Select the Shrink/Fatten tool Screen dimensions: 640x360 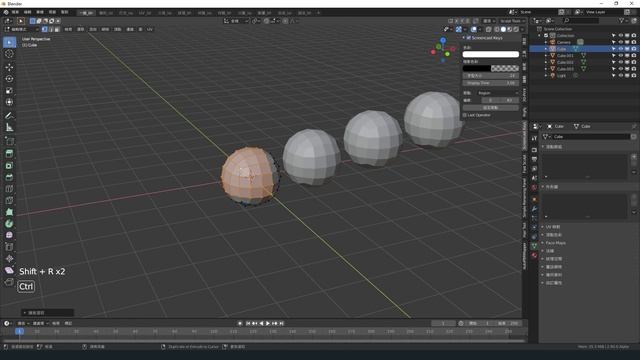9,258
